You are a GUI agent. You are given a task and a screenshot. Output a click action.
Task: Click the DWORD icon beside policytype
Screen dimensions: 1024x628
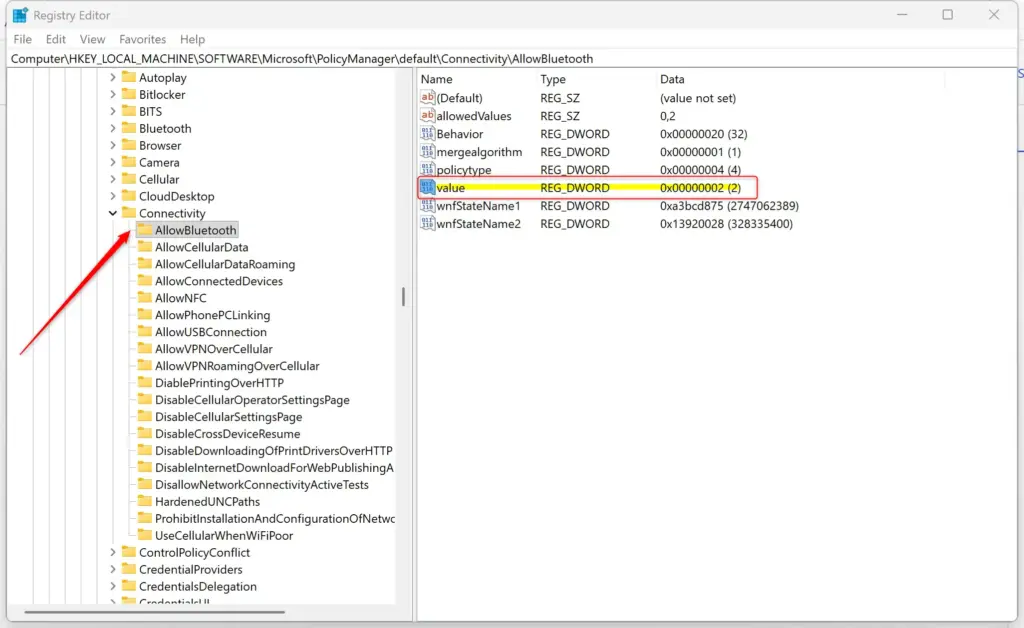pyautogui.click(x=427, y=169)
